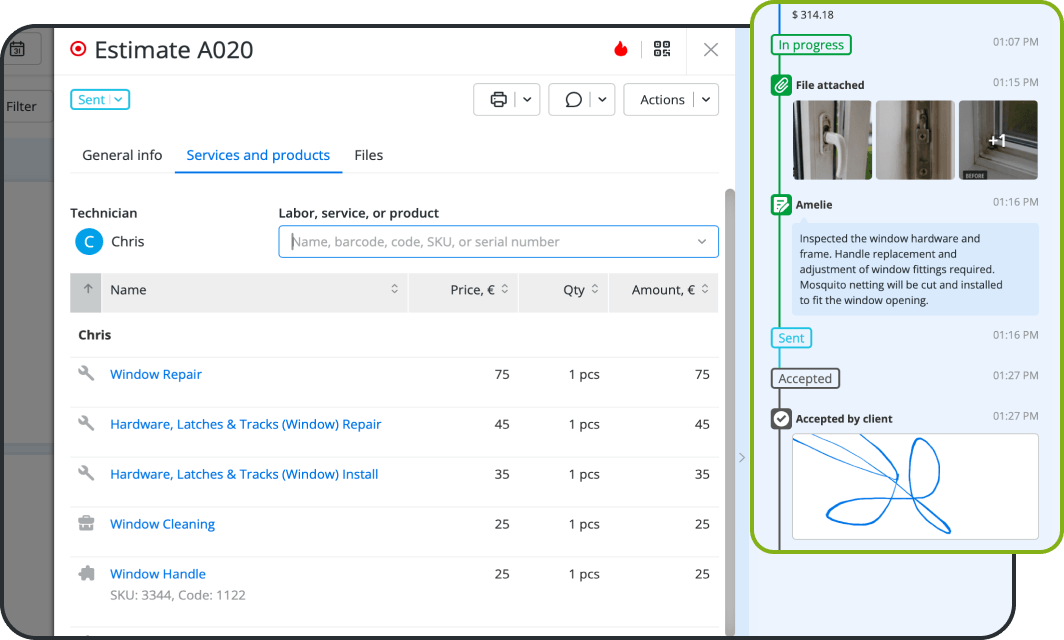Open the window handle photo thumbnail
Image resolution: width=1064 pixels, height=640 pixels.
(832, 140)
